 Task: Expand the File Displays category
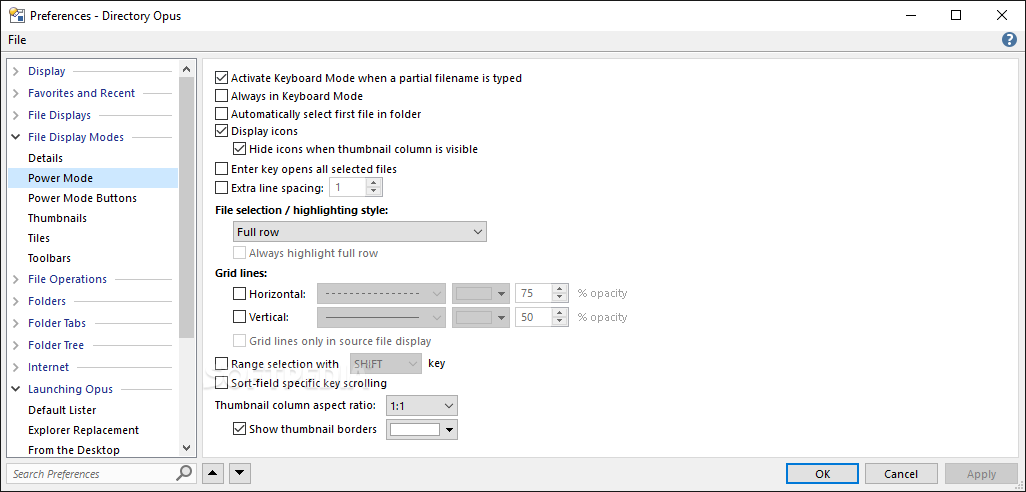click(x=16, y=115)
